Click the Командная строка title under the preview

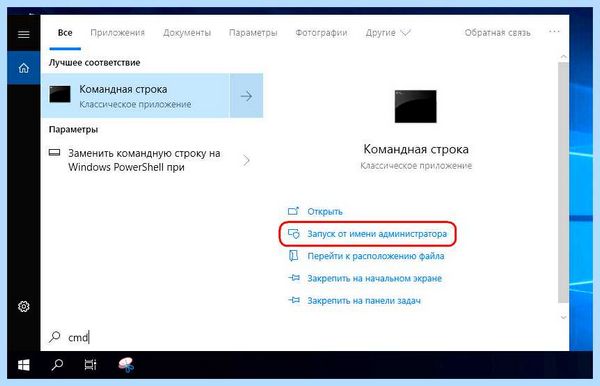click(x=416, y=149)
